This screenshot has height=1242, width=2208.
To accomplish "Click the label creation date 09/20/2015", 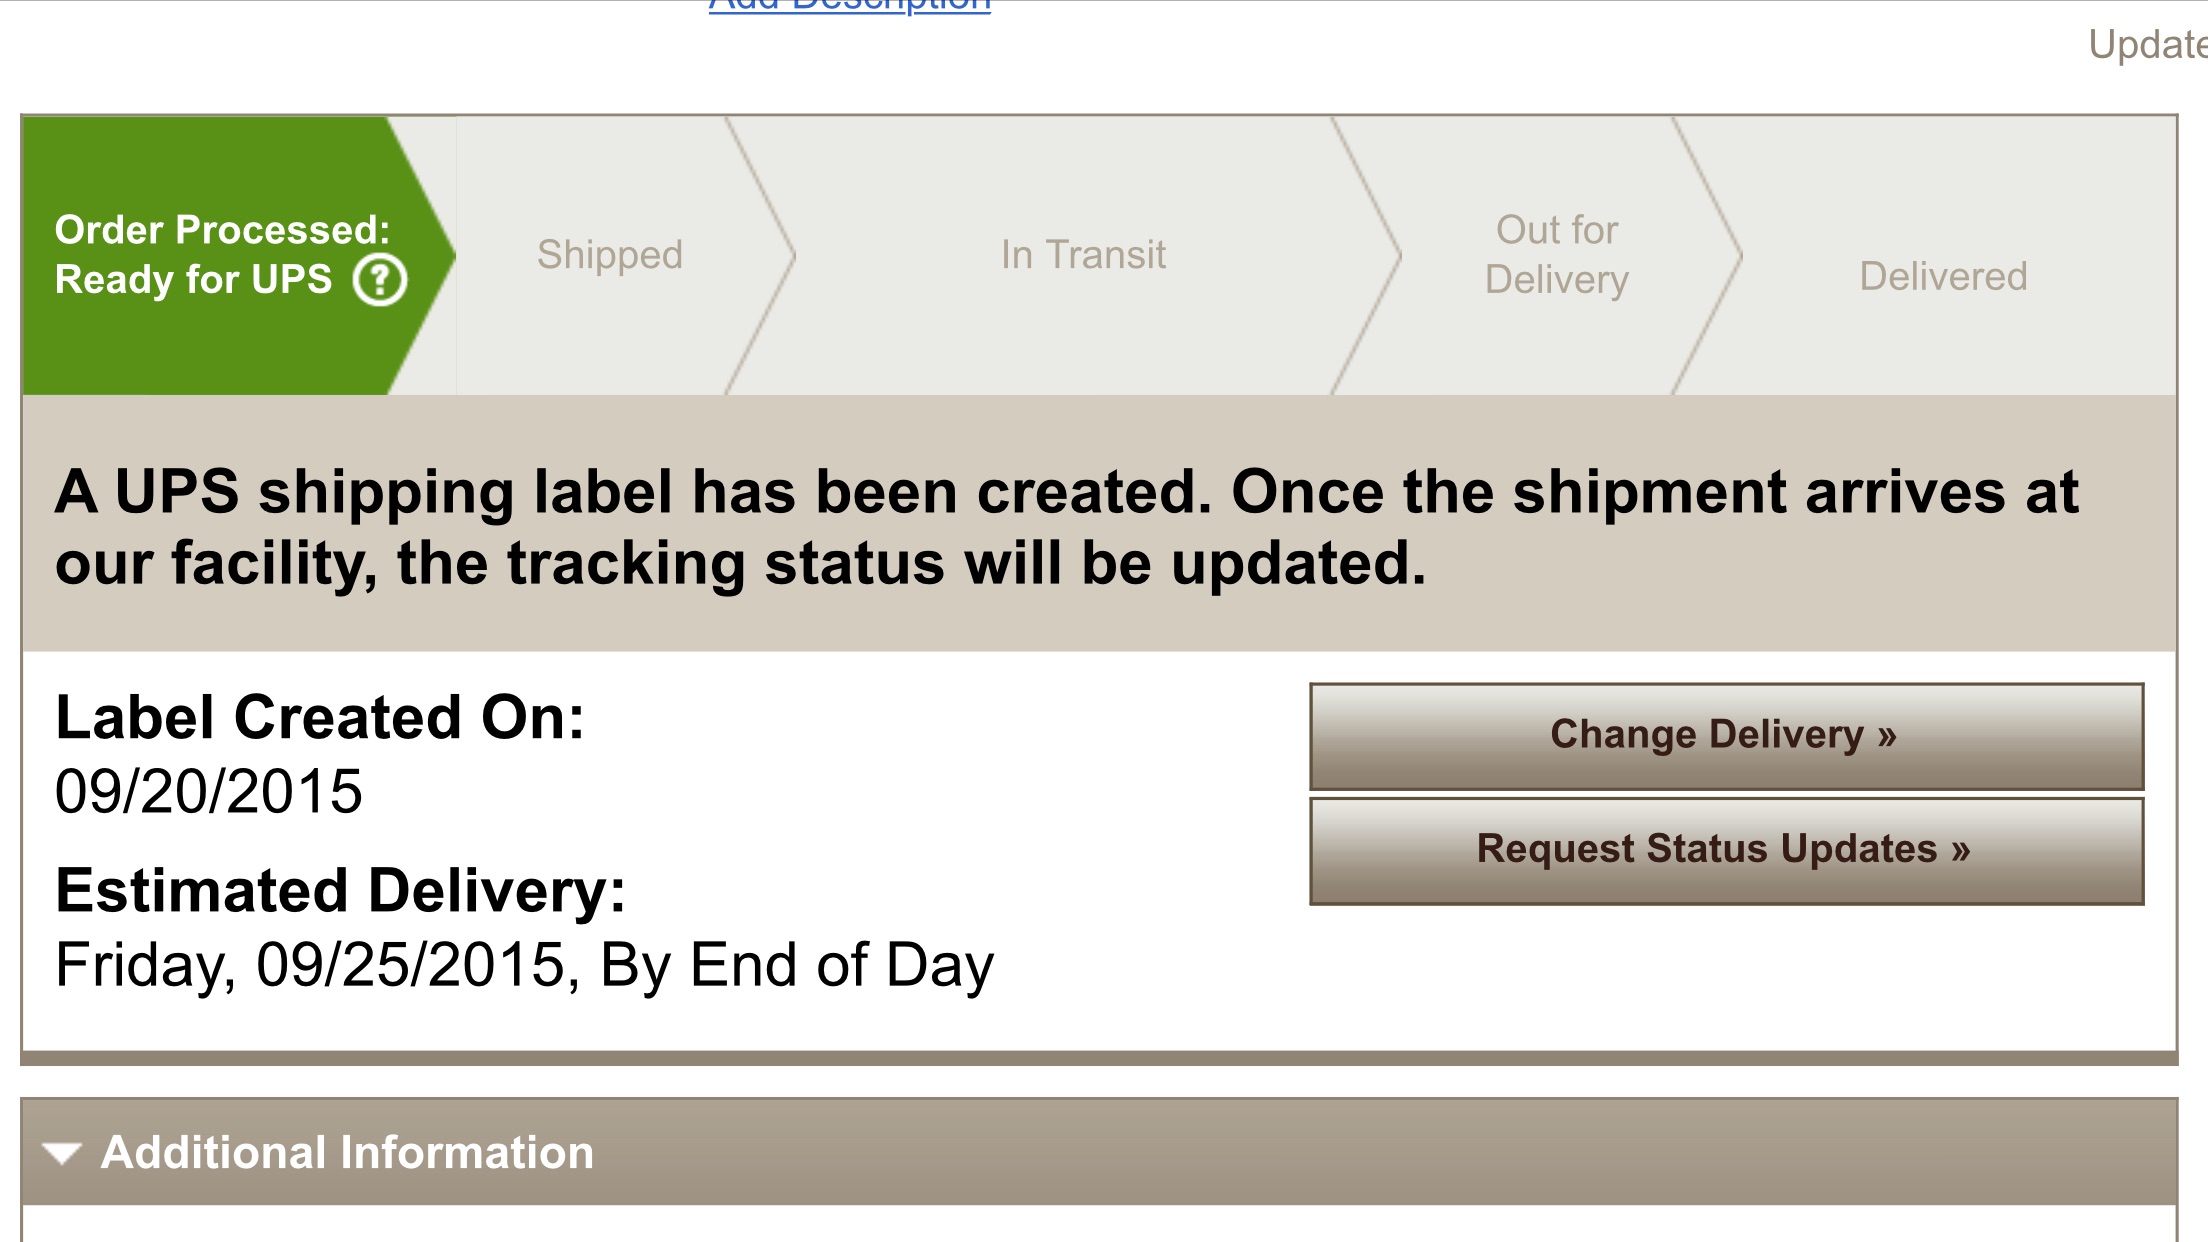I will pyautogui.click(x=208, y=792).
